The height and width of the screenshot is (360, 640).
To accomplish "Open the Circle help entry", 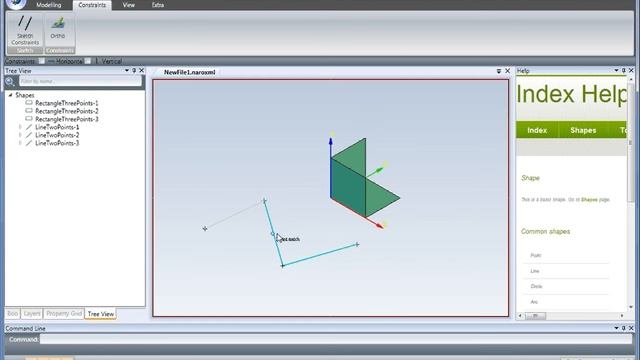I will [x=536, y=287].
